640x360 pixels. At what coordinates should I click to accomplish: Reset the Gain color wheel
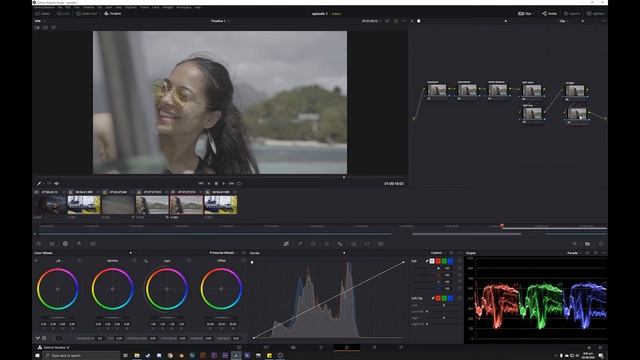(x=189, y=260)
